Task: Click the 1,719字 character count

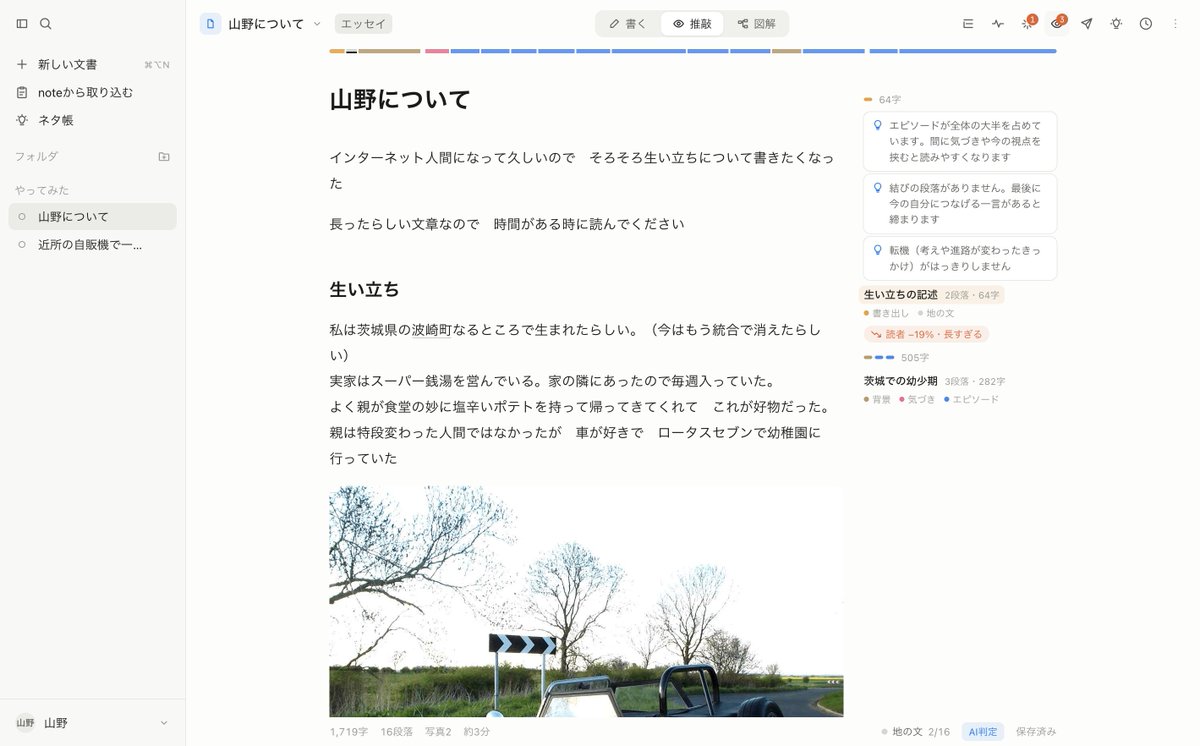Action: pyautogui.click(x=349, y=732)
